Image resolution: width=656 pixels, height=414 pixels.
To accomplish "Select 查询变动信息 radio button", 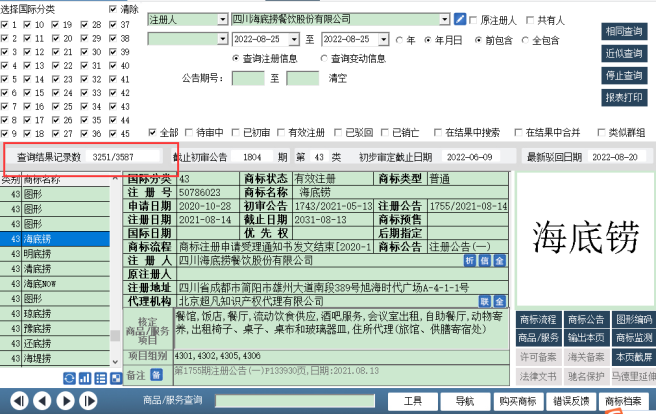I will tap(324, 59).
